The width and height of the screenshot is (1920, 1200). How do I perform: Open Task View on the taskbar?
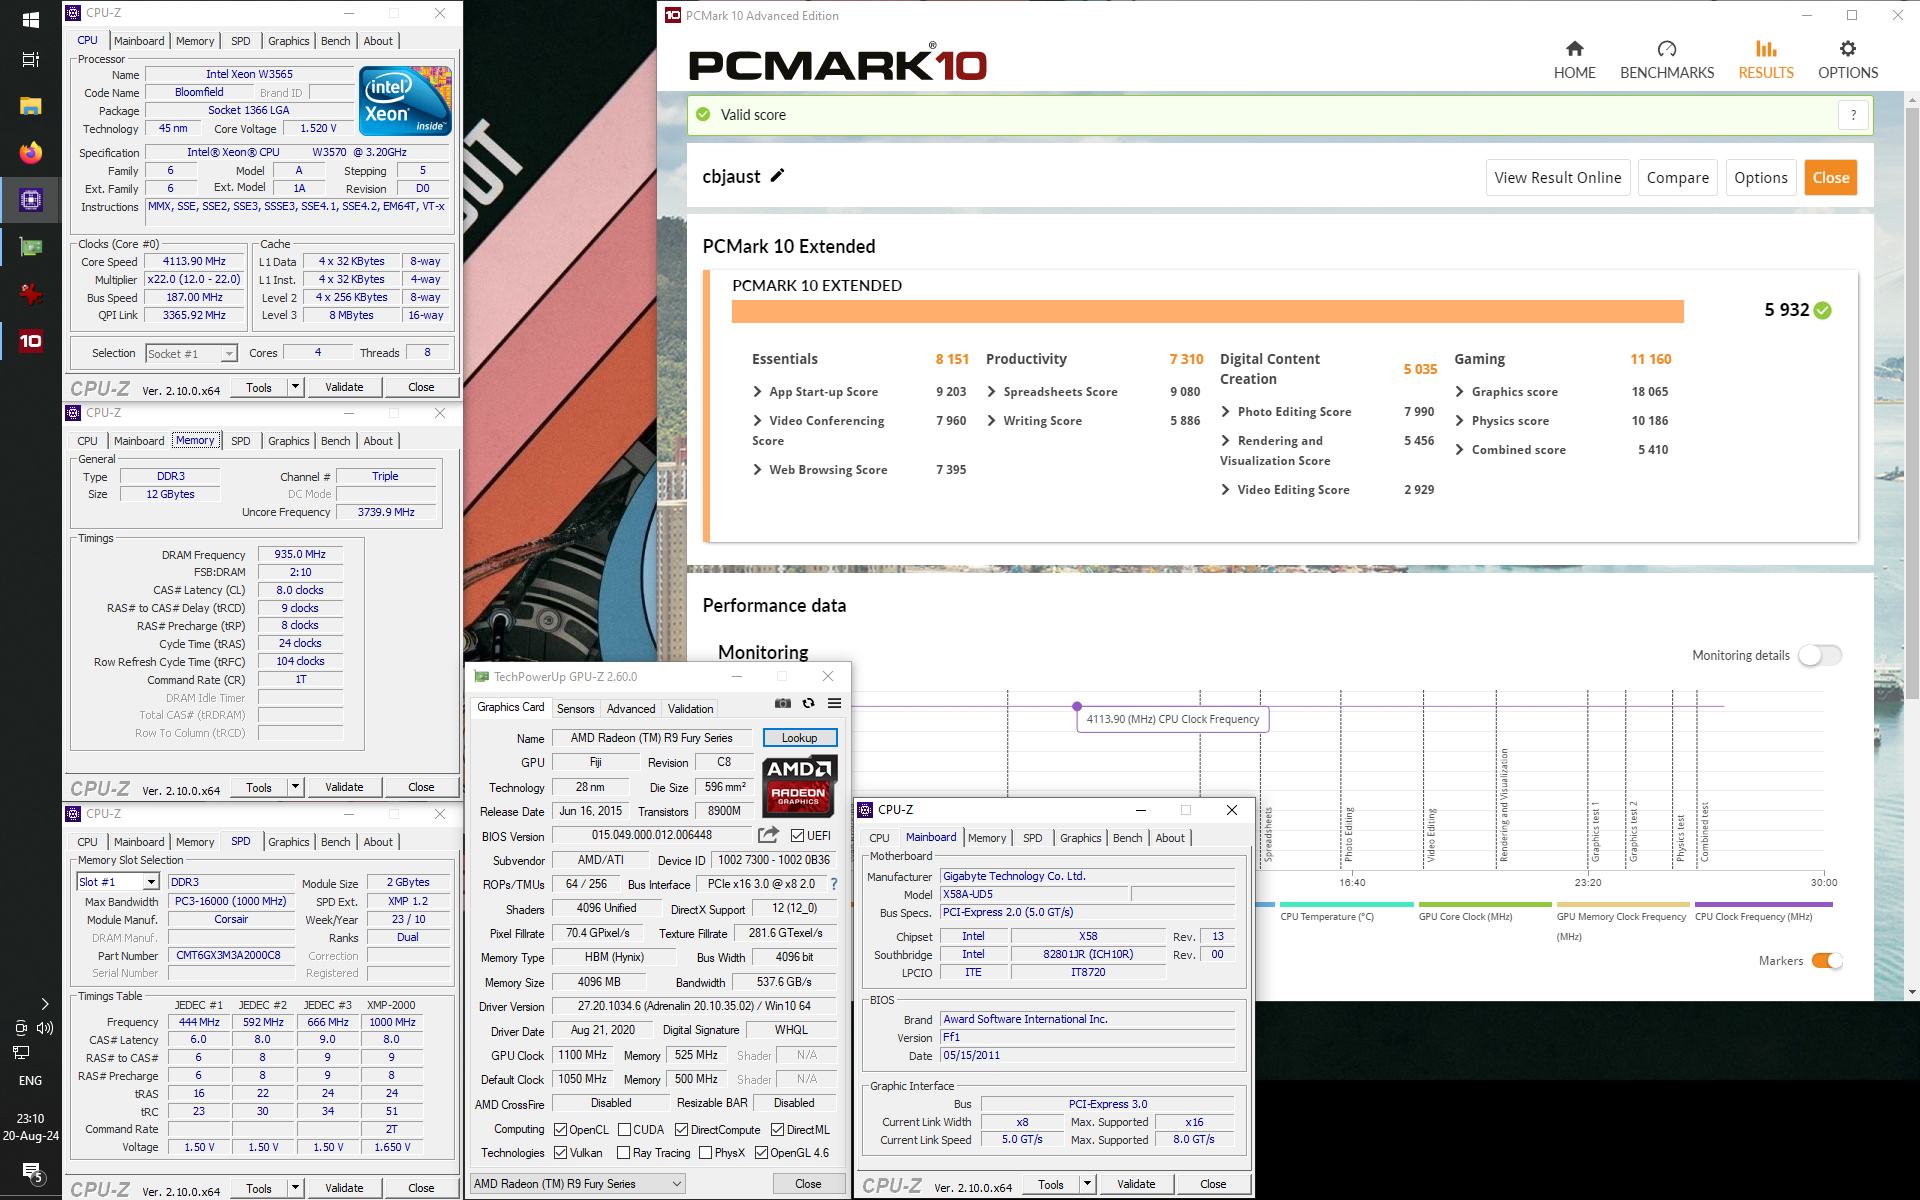click(31, 60)
